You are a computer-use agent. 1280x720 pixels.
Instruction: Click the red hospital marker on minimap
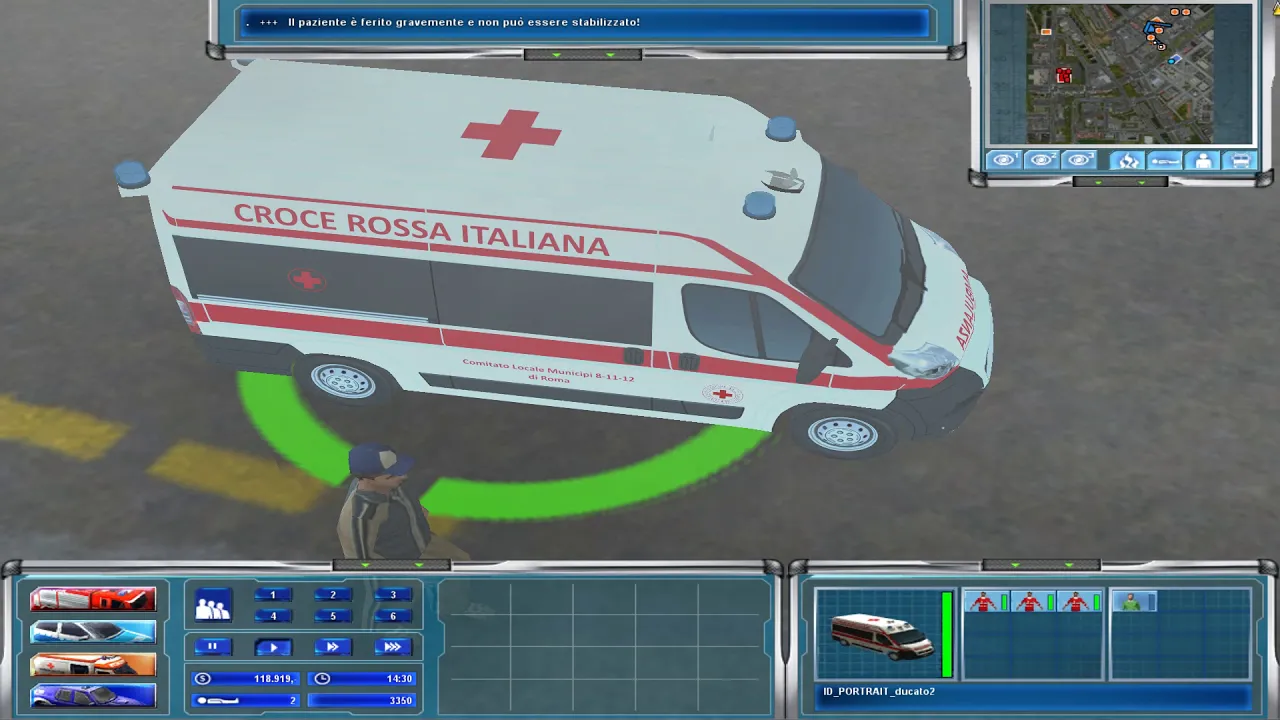pyautogui.click(x=1064, y=75)
